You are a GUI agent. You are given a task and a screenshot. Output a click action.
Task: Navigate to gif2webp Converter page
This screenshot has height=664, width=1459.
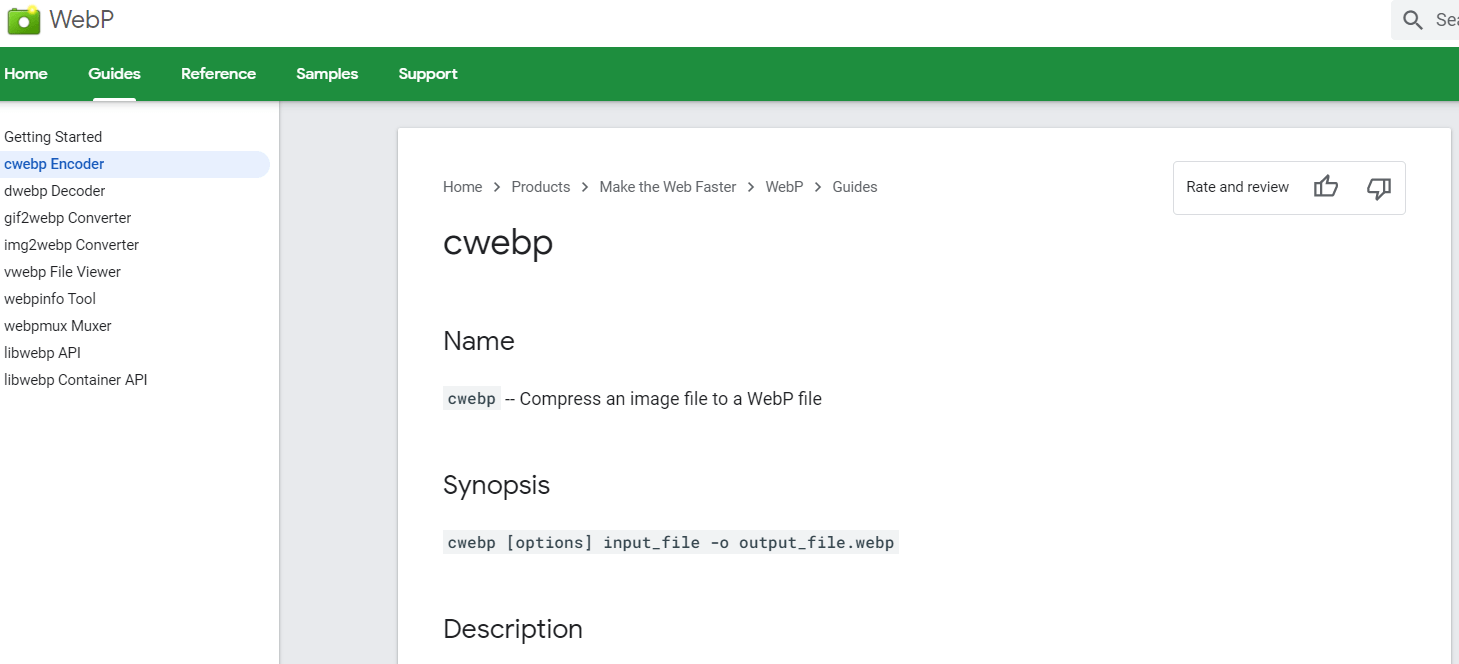pos(67,218)
